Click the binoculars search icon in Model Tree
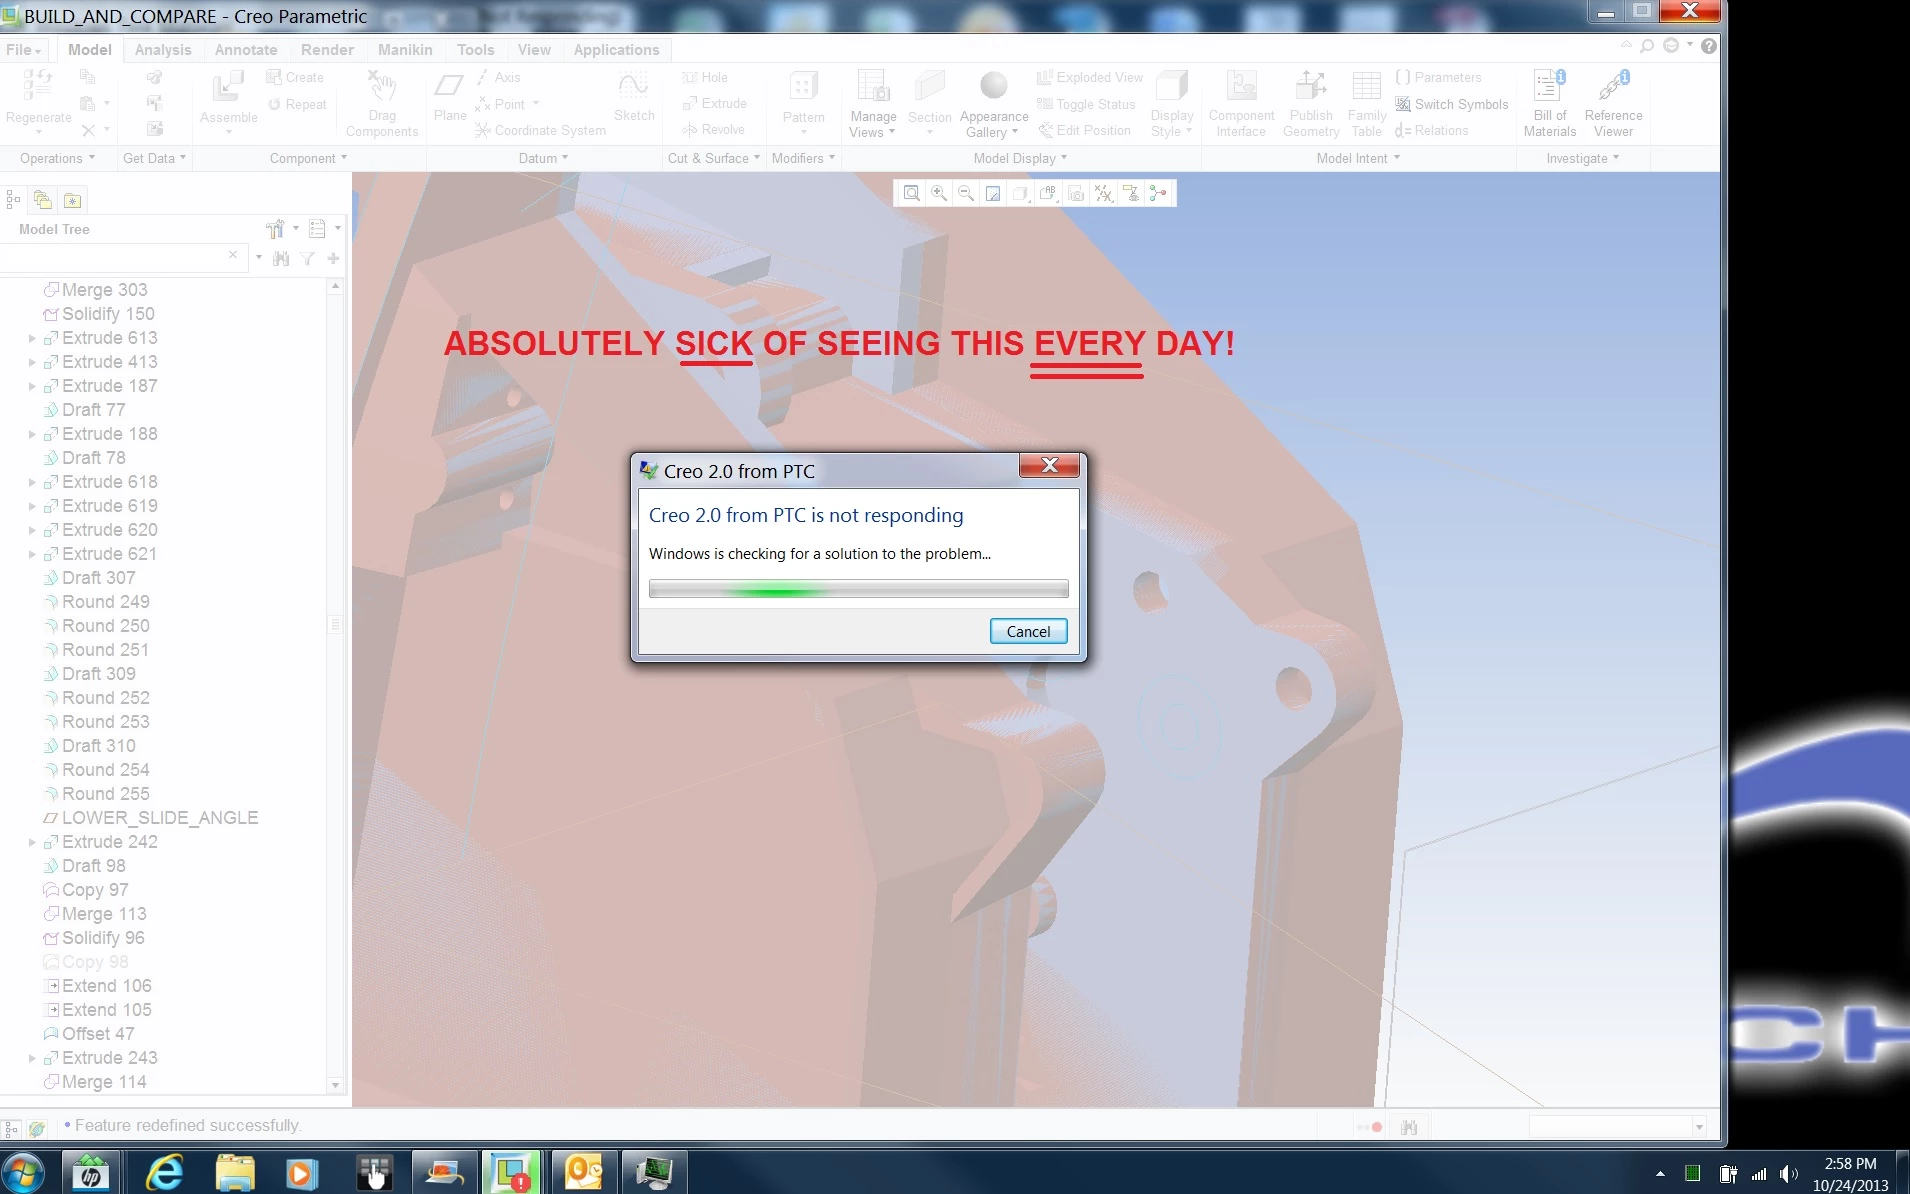 click(x=281, y=259)
